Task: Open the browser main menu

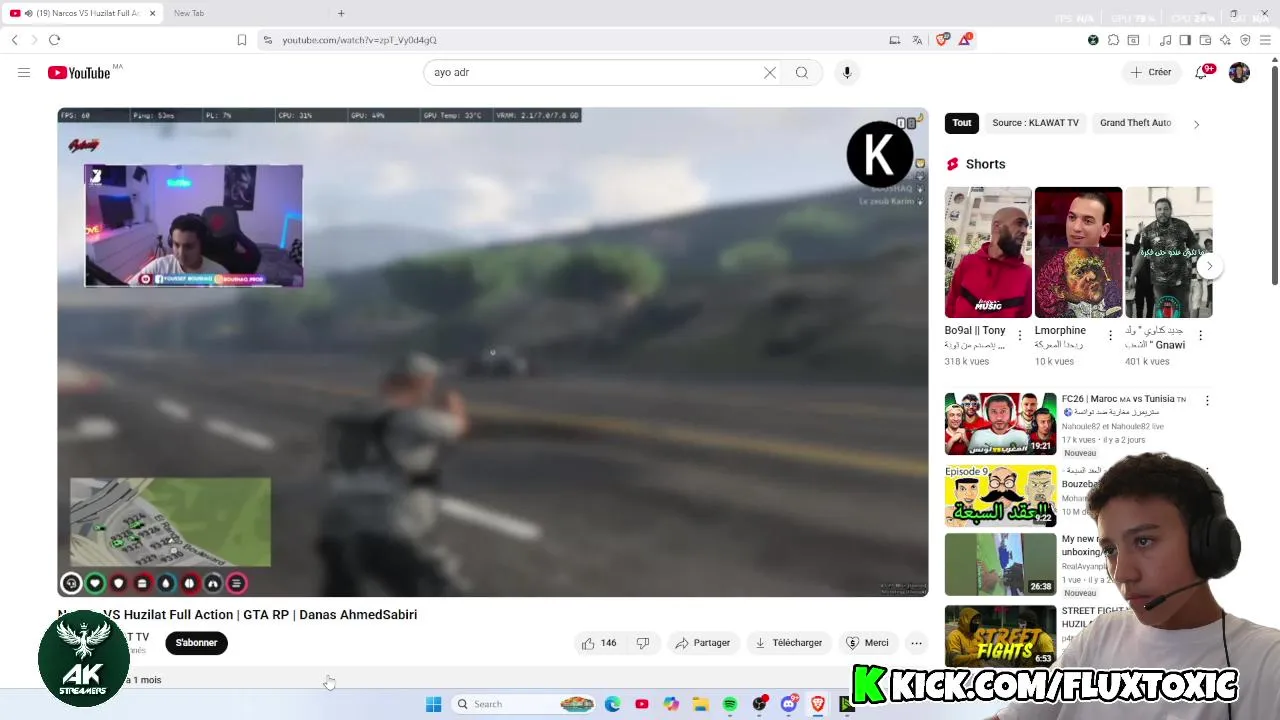Action: click(x=1265, y=40)
